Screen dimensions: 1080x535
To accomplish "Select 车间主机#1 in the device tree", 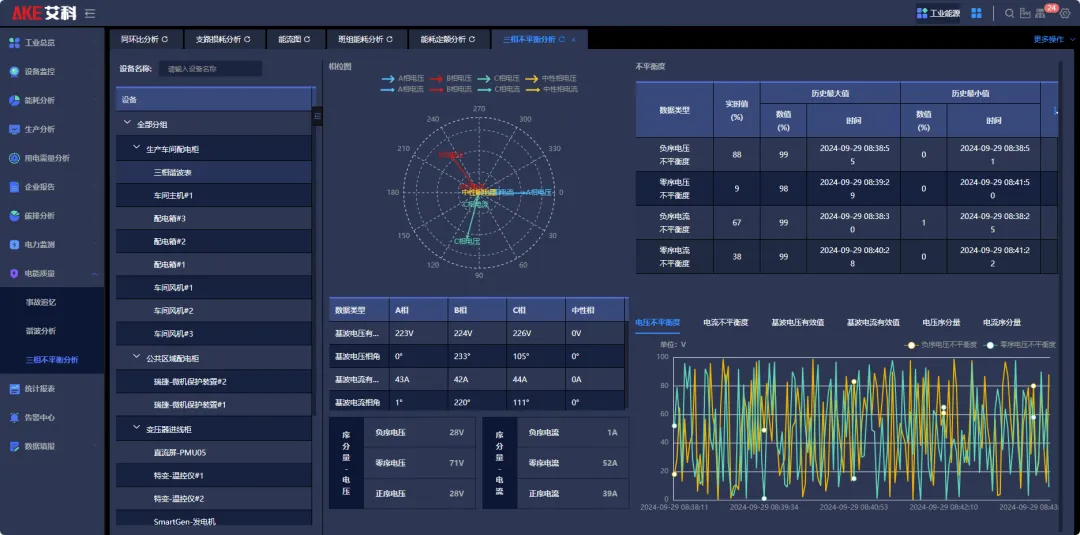I will coord(173,196).
